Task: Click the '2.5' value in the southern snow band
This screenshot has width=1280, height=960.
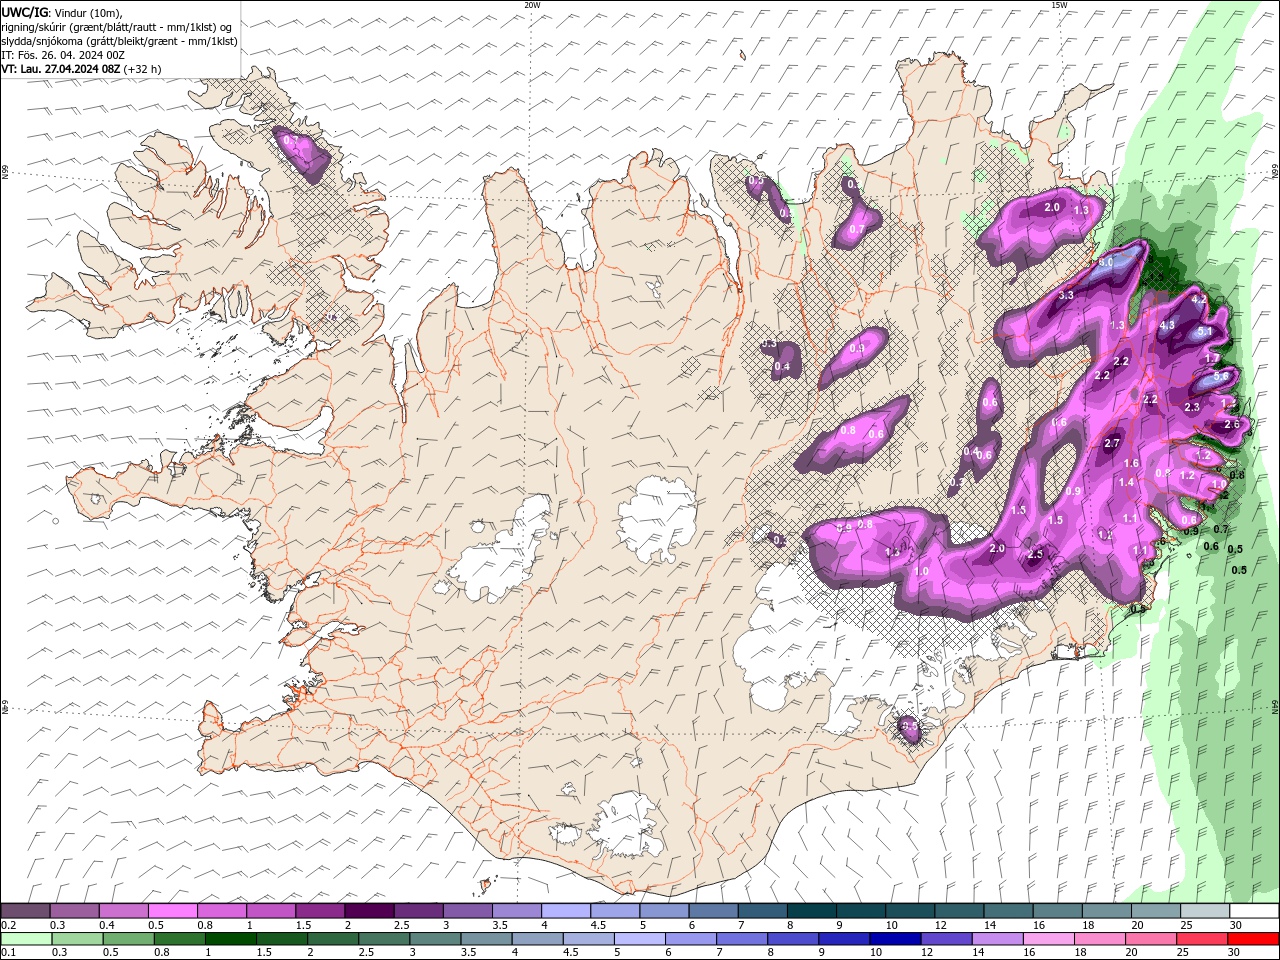Action: [x=1036, y=554]
